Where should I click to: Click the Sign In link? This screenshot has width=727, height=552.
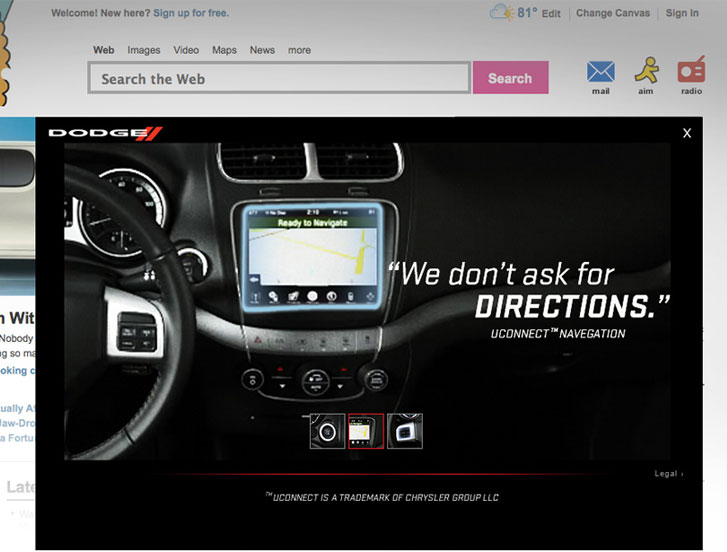click(682, 13)
